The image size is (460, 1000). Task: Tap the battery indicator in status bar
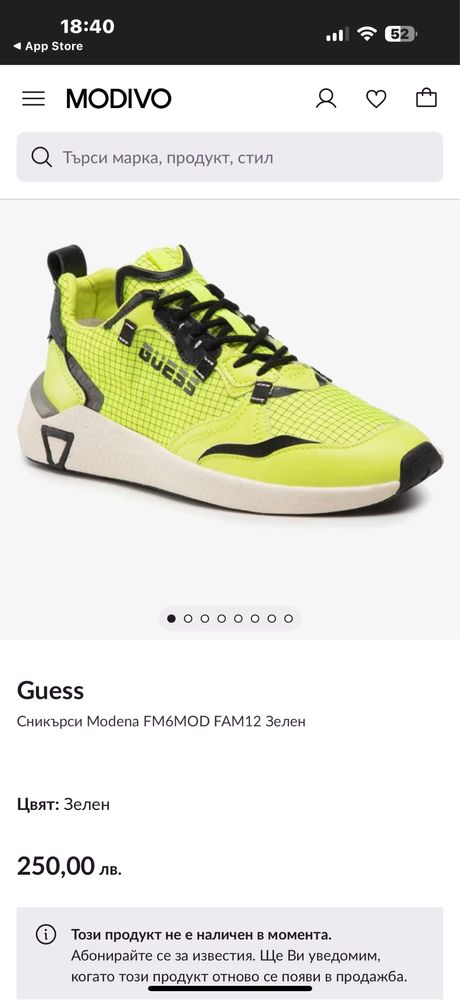tap(401, 34)
